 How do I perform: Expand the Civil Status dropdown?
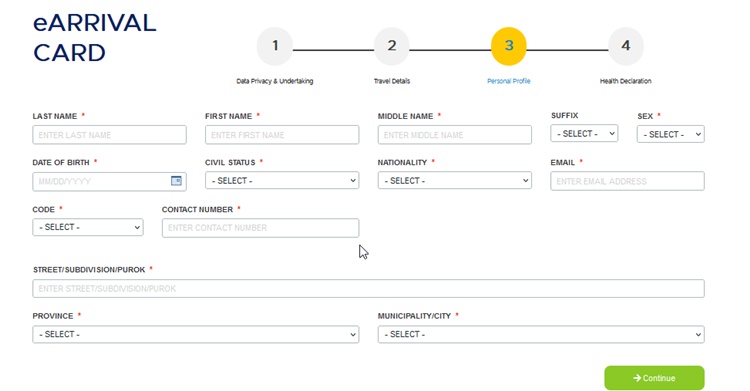282,180
